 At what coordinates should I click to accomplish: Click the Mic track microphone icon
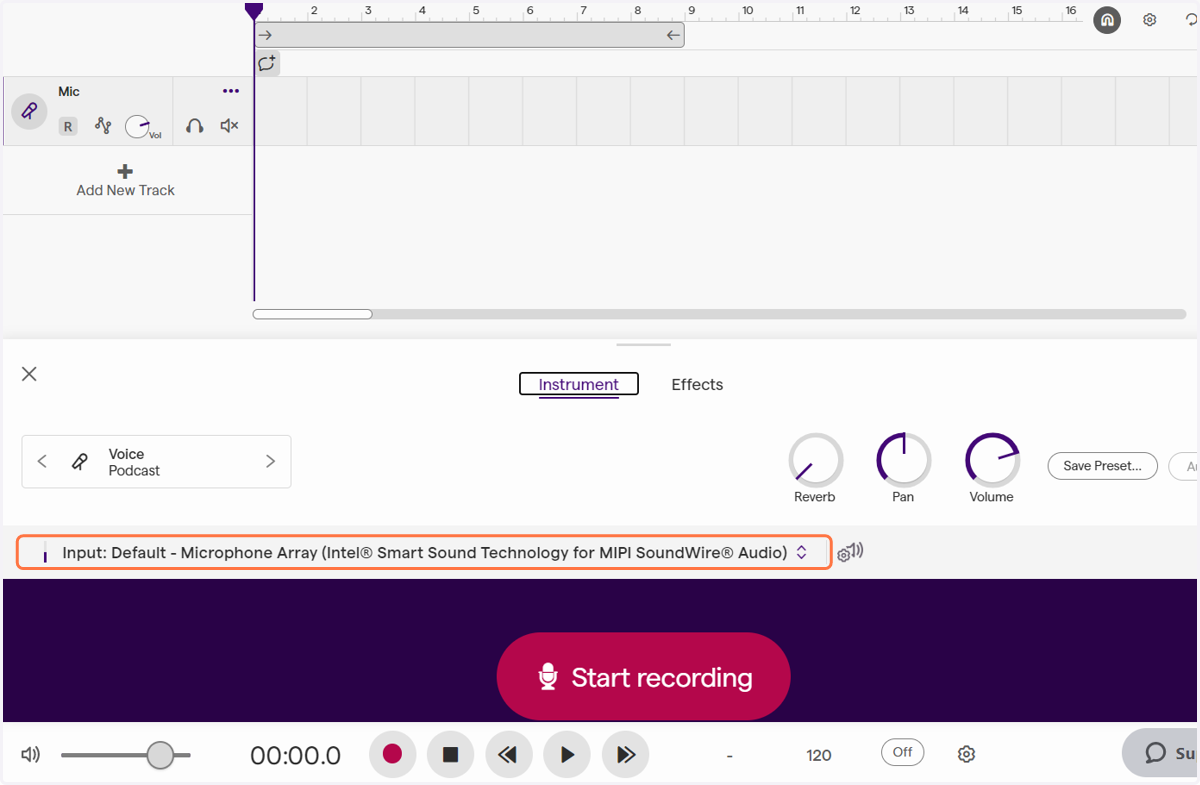29,111
